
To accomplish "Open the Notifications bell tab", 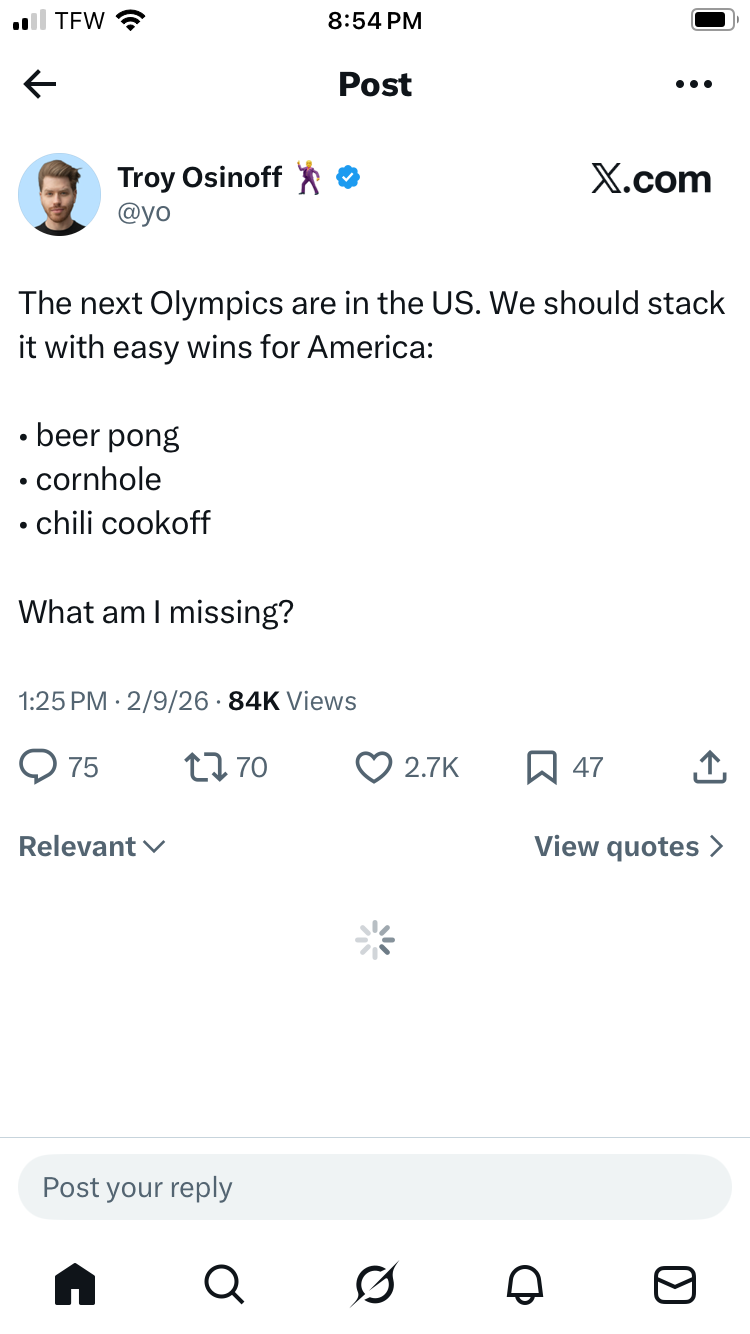I will pyautogui.click(x=526, y=1283).
